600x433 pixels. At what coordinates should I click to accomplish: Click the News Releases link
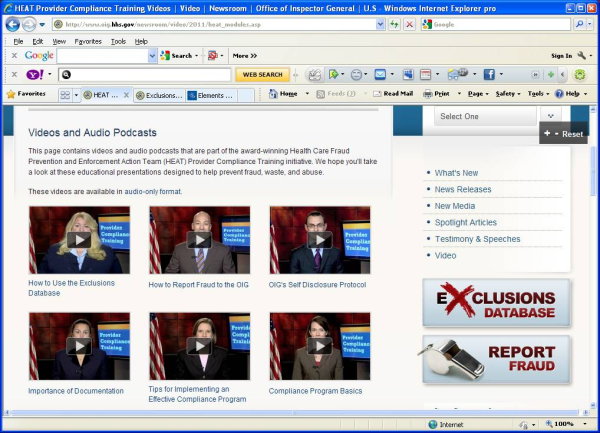tap(462, 189)
